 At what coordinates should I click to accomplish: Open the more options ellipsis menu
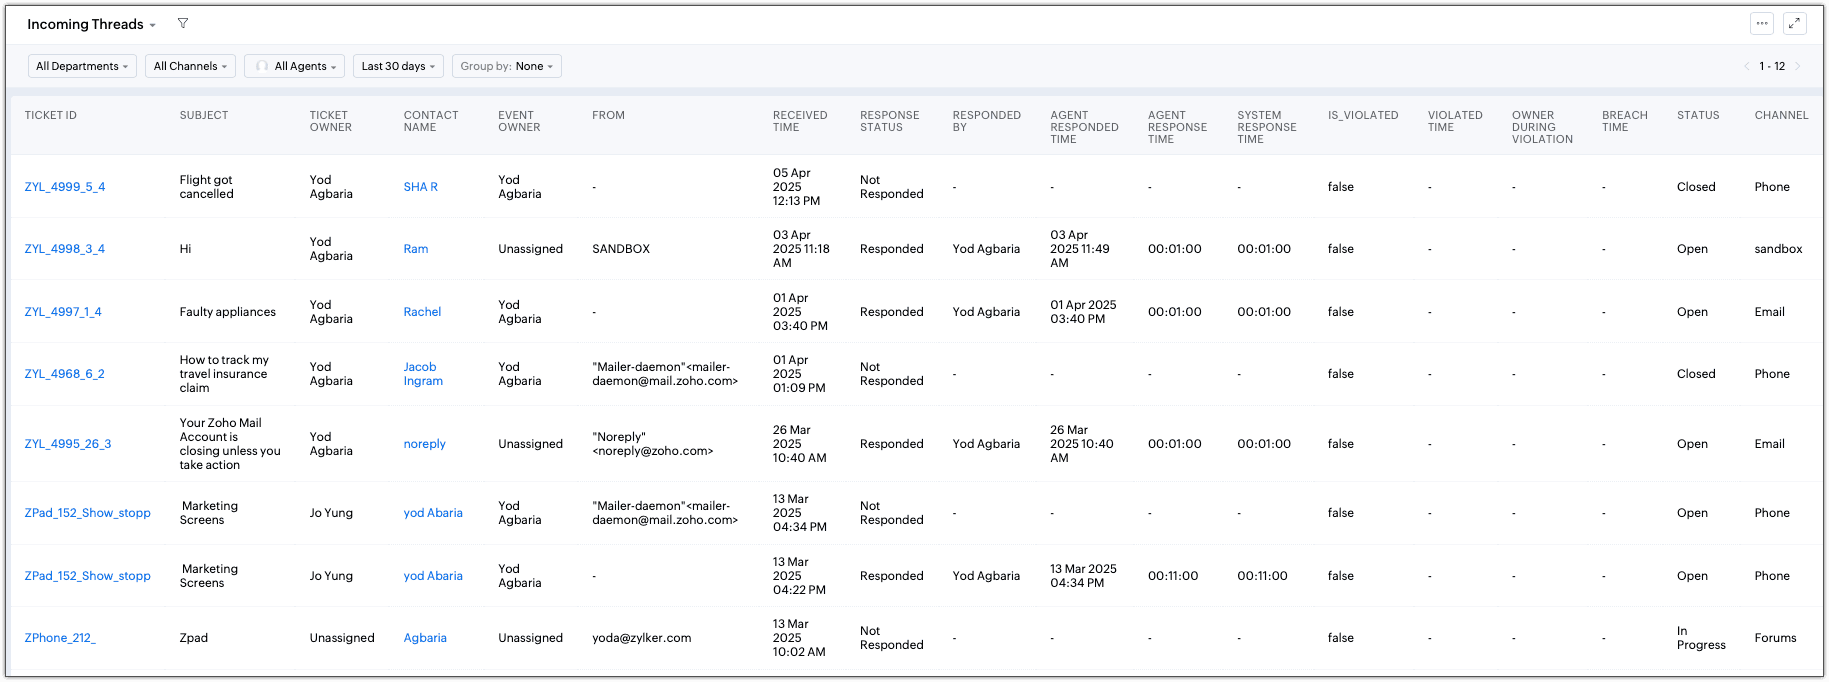point(1762,24)
